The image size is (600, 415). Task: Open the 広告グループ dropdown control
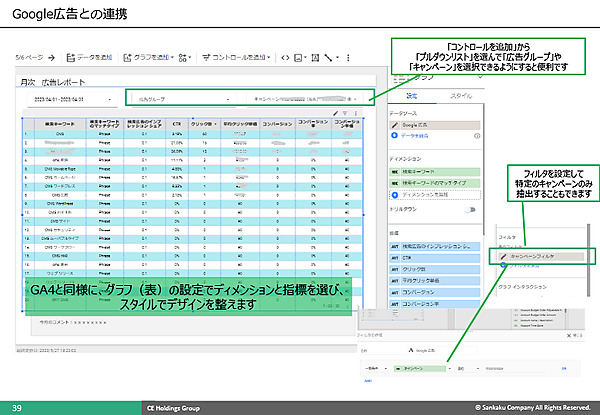click(x=182, y=100)
